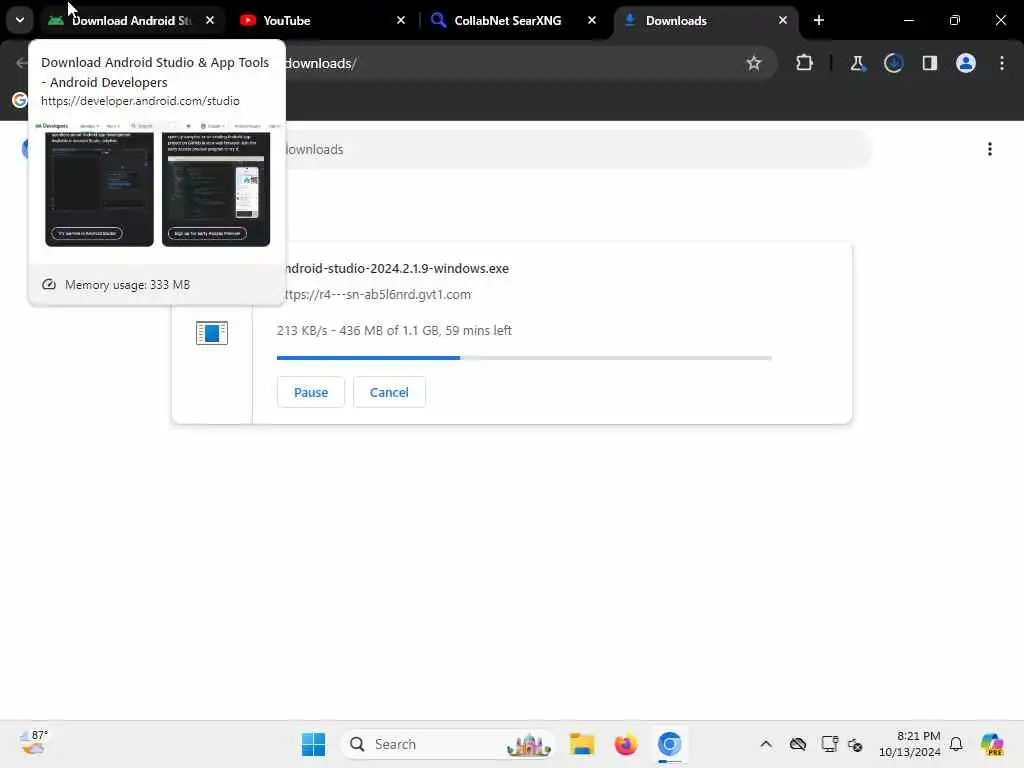Click the taskbar Search box
1024x768 pixels.
[448, 744]
